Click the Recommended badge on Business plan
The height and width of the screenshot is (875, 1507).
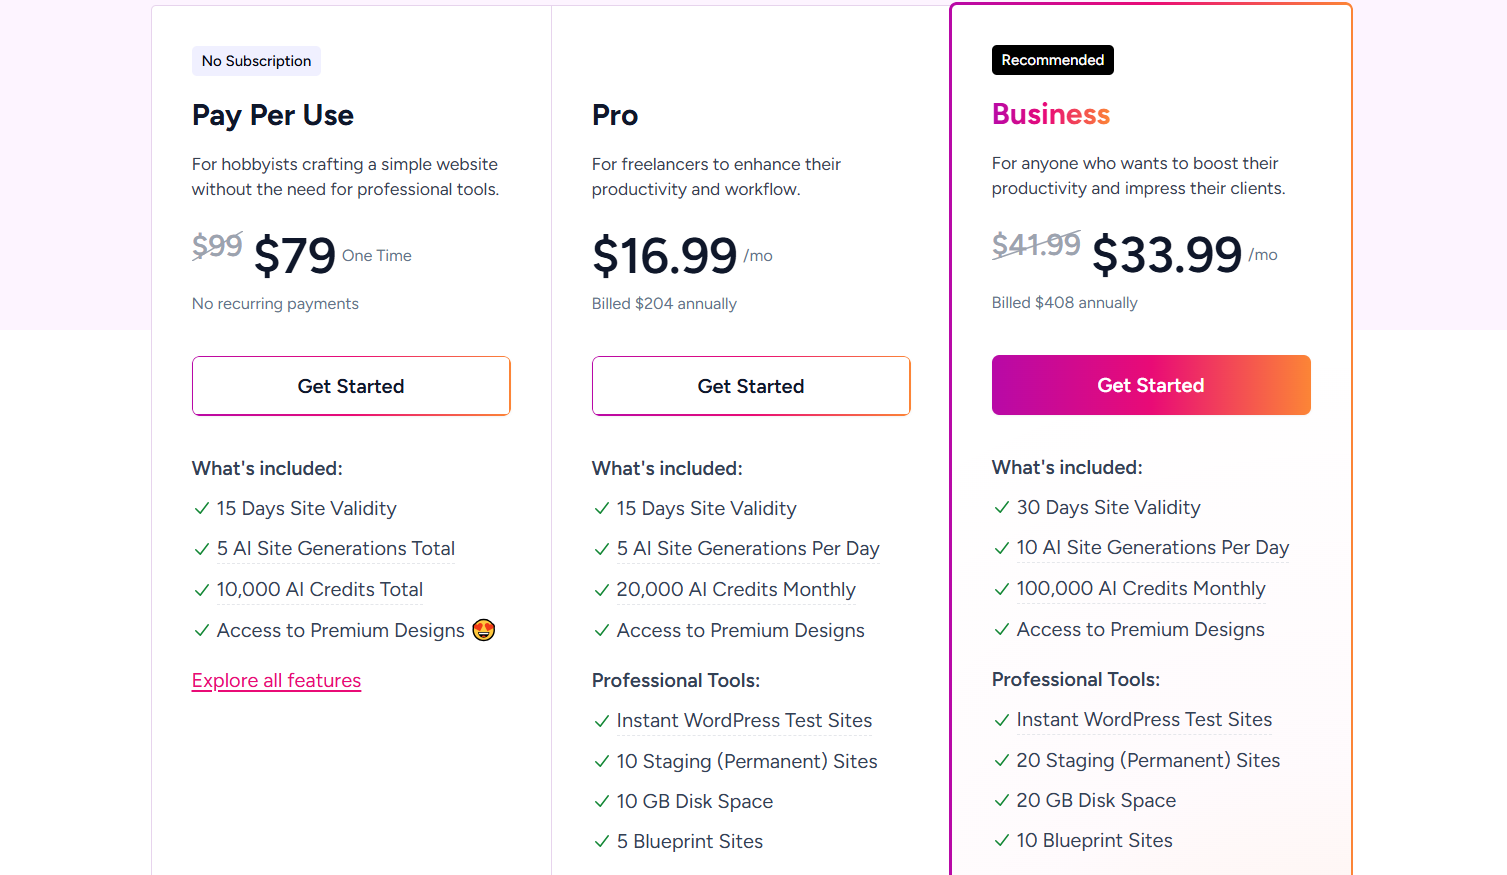[1053, 60]
